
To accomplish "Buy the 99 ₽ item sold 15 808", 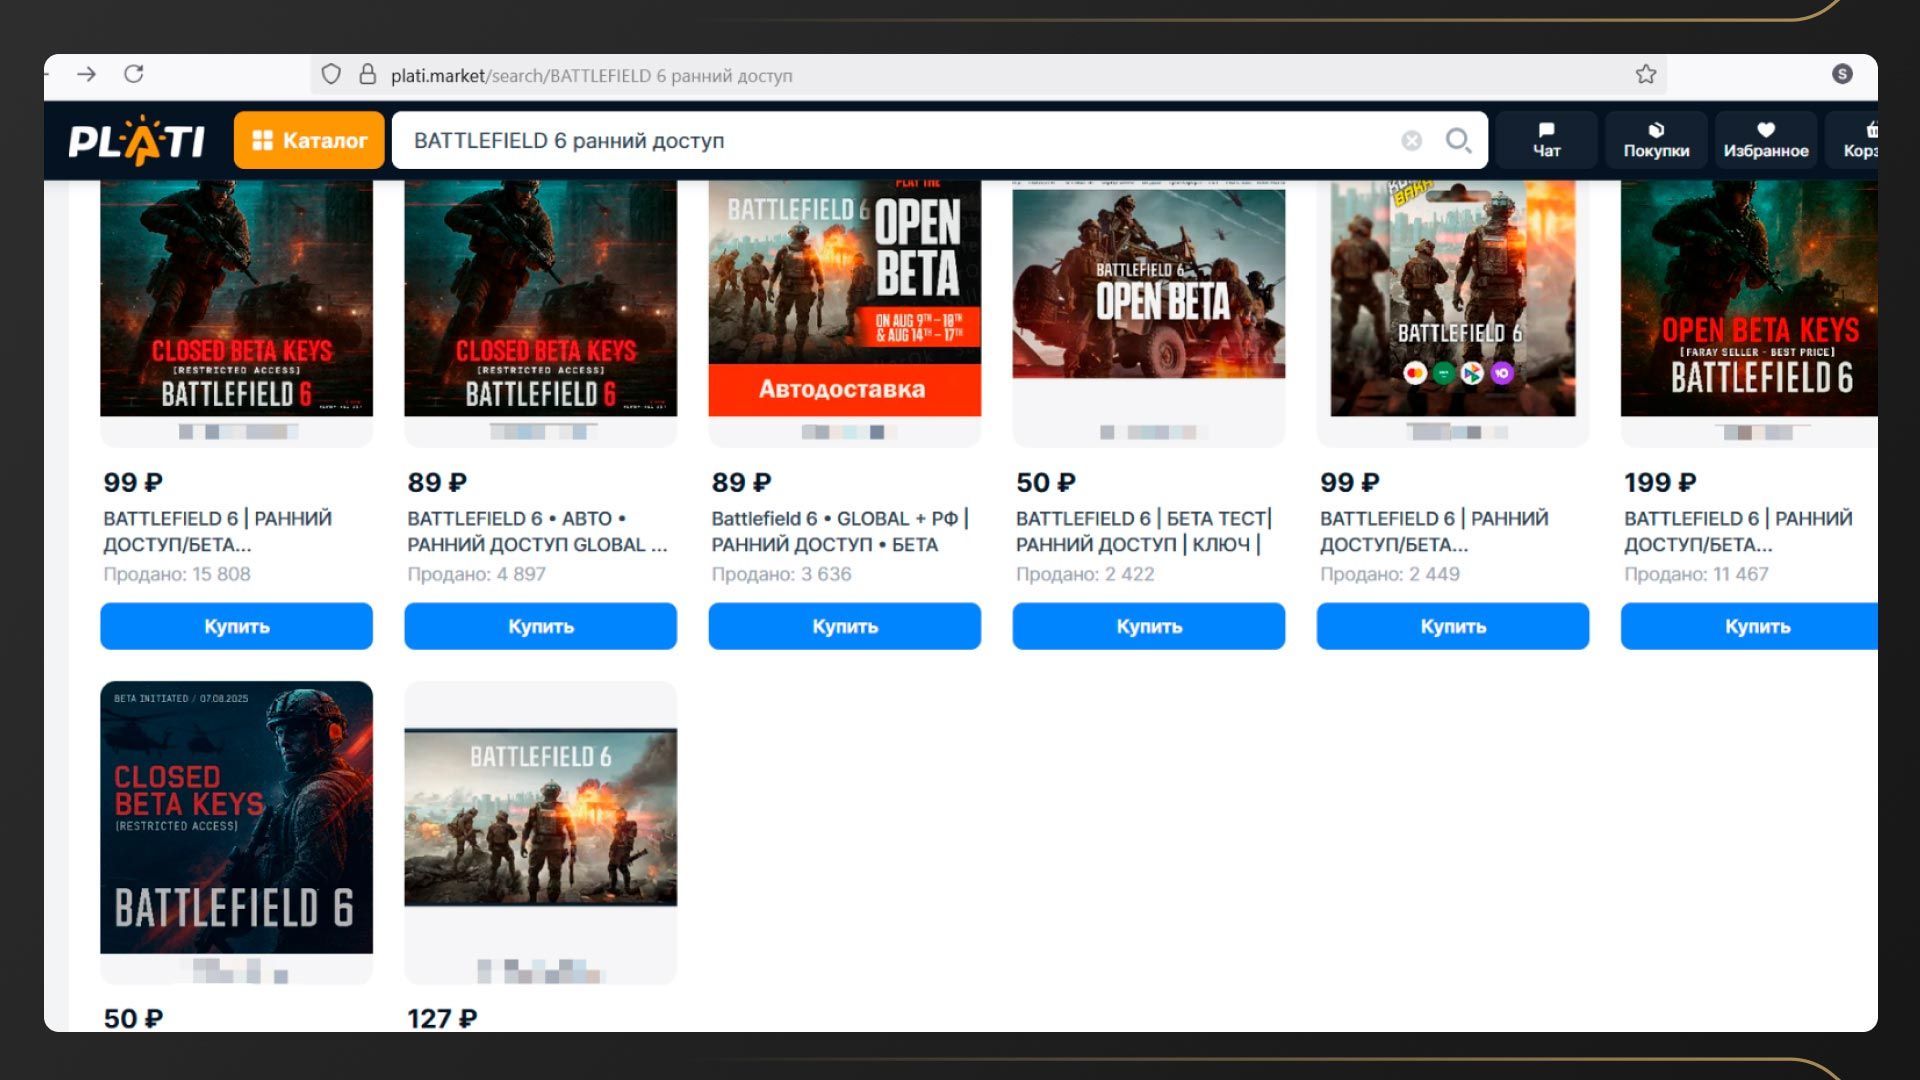I will click(x=236, y=626).
